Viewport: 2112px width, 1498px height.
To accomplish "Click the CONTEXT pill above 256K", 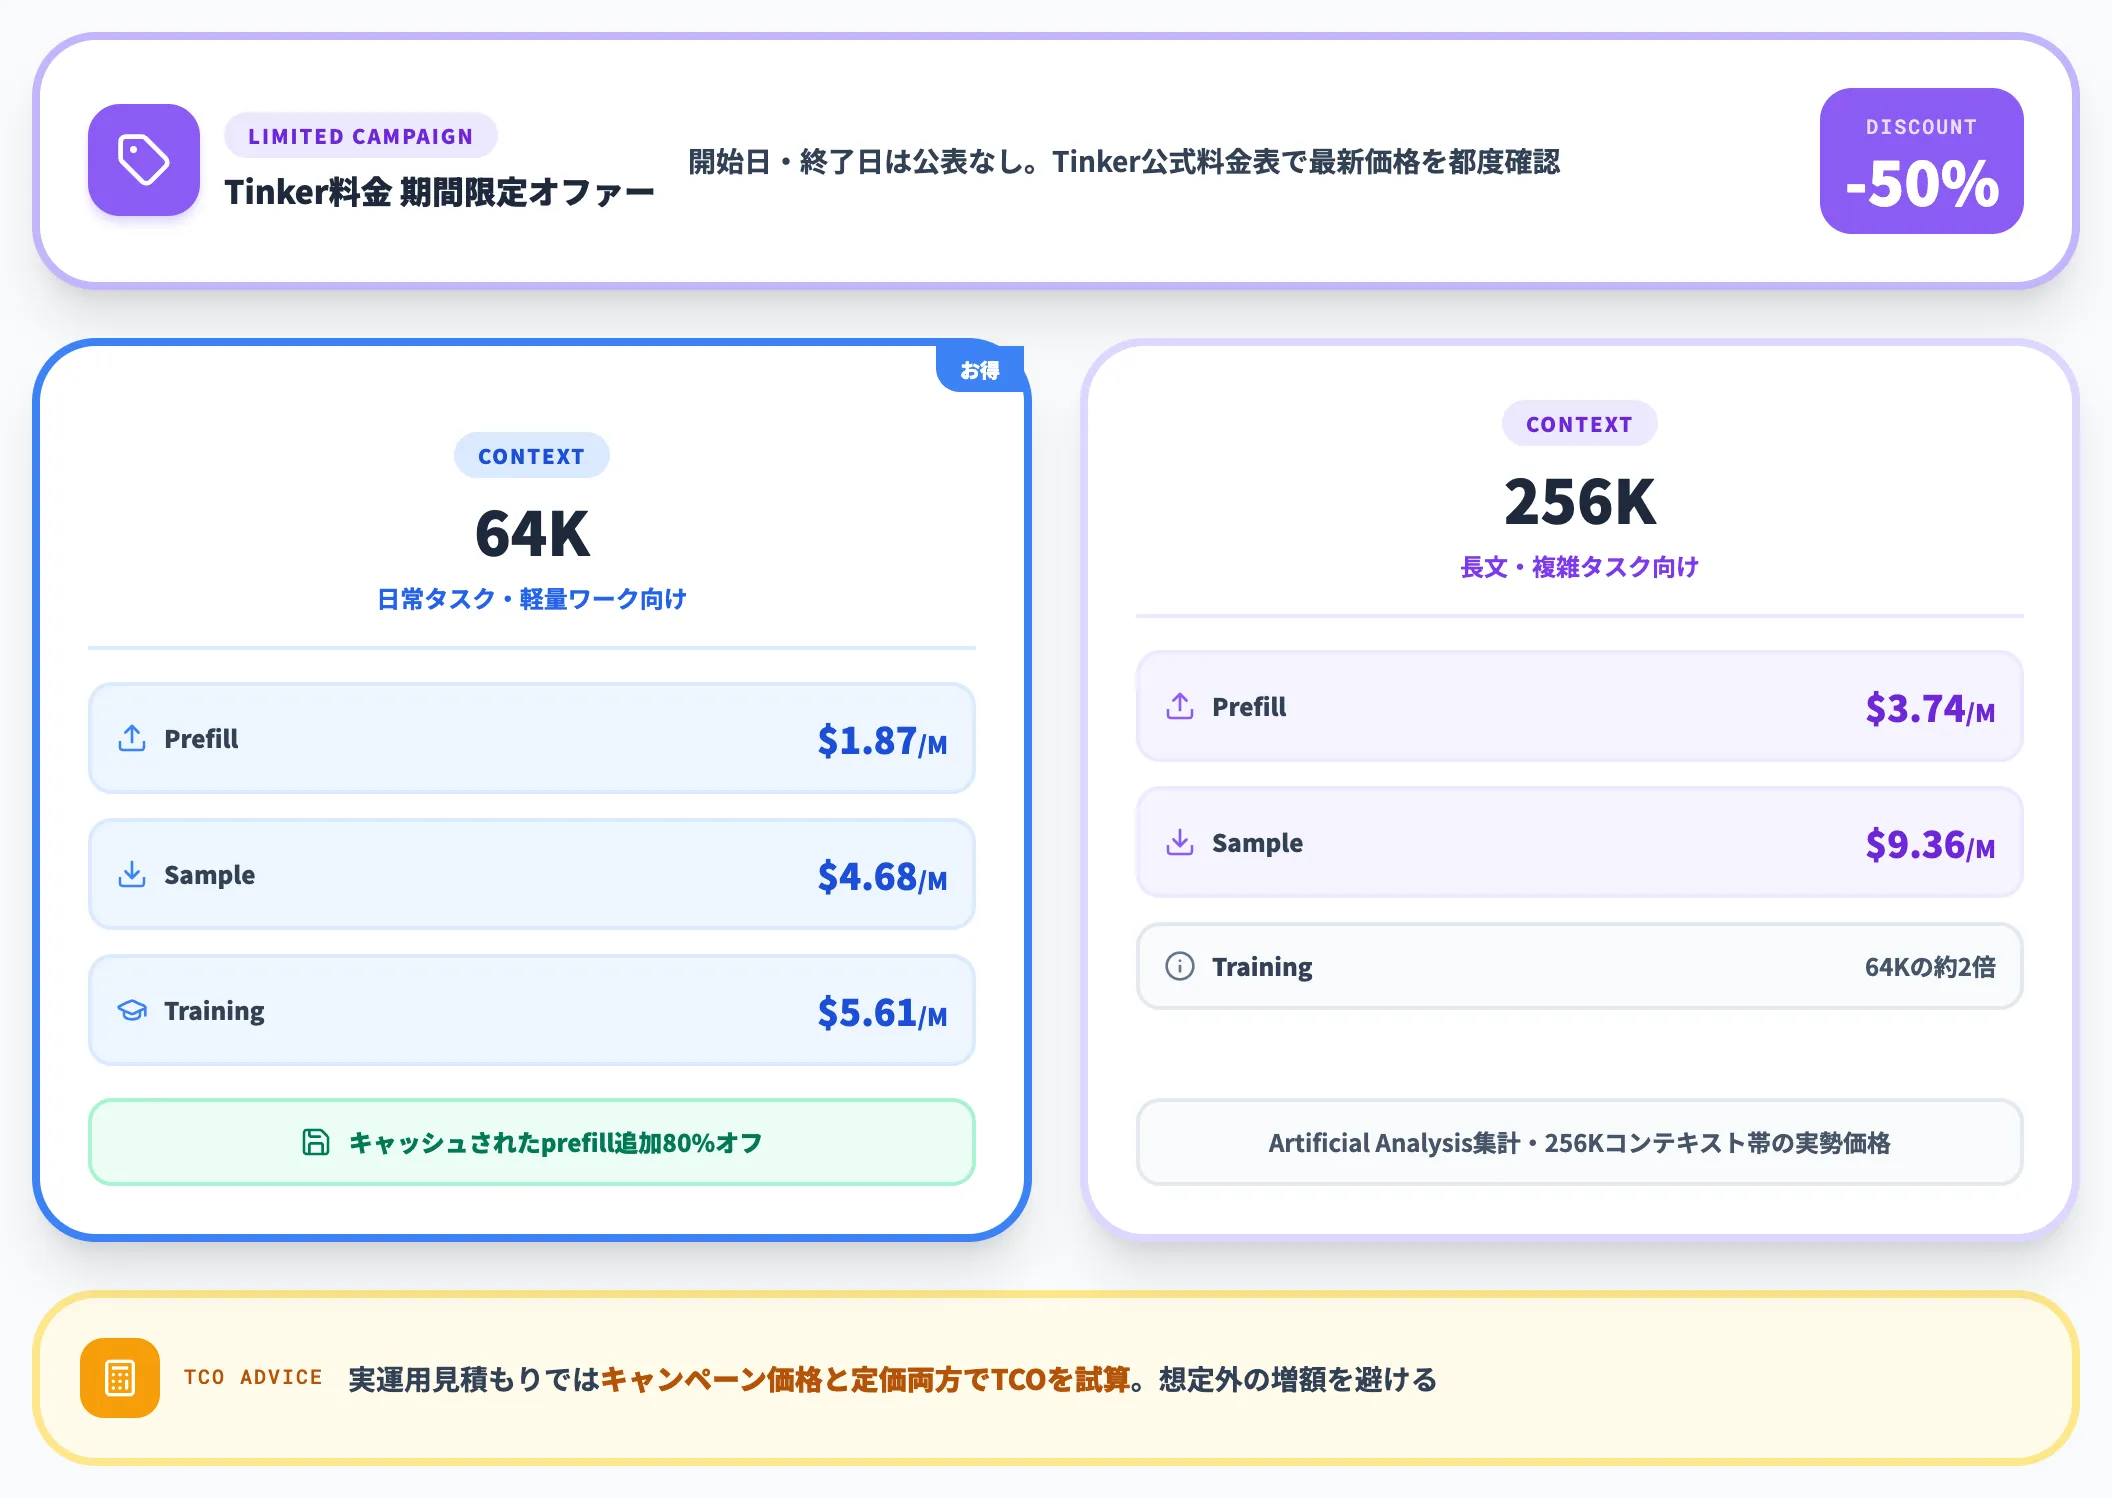I will pyautogui.click(x=1579, y=424).
